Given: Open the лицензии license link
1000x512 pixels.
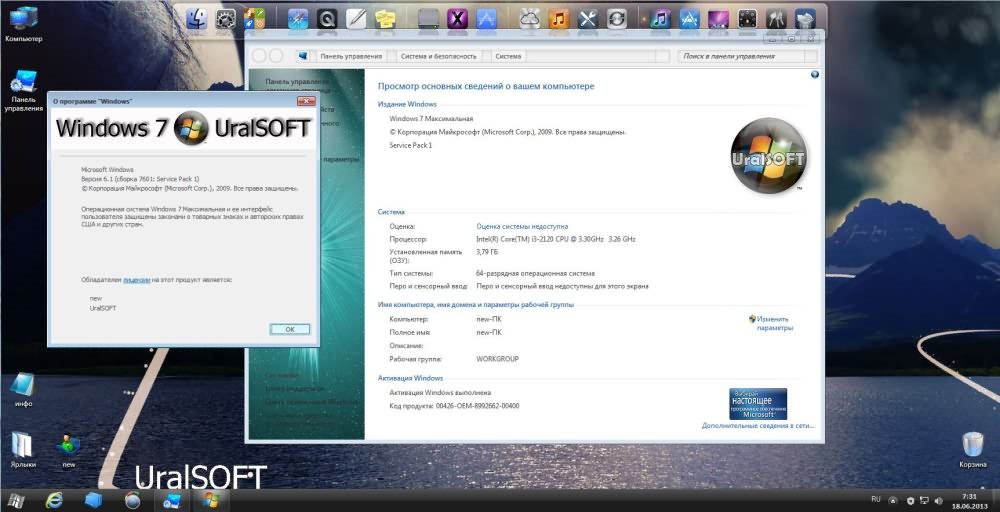Looking at the screenshot, I should [136, 280].
